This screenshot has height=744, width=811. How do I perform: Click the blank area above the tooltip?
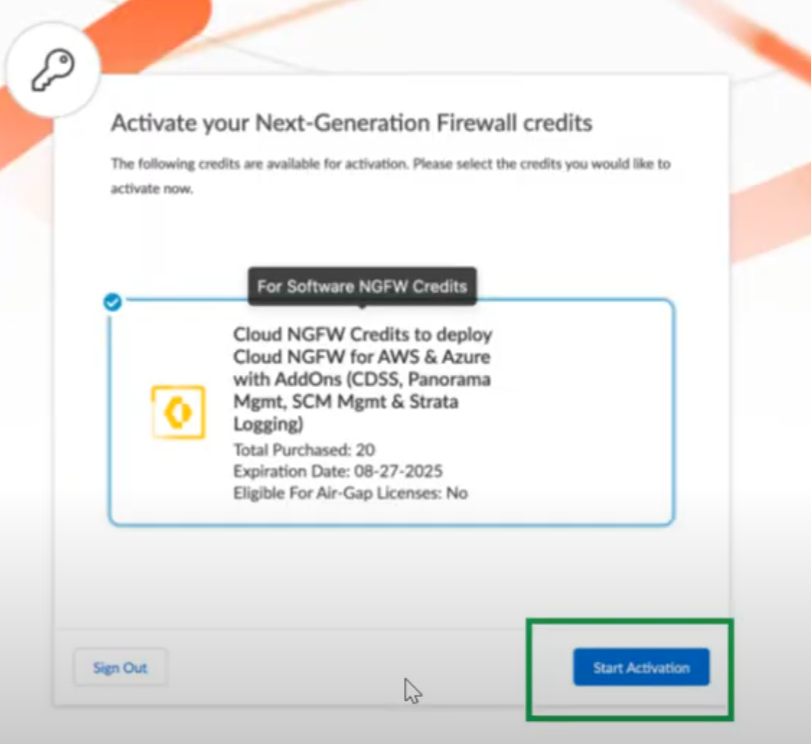tap(390, 235)
